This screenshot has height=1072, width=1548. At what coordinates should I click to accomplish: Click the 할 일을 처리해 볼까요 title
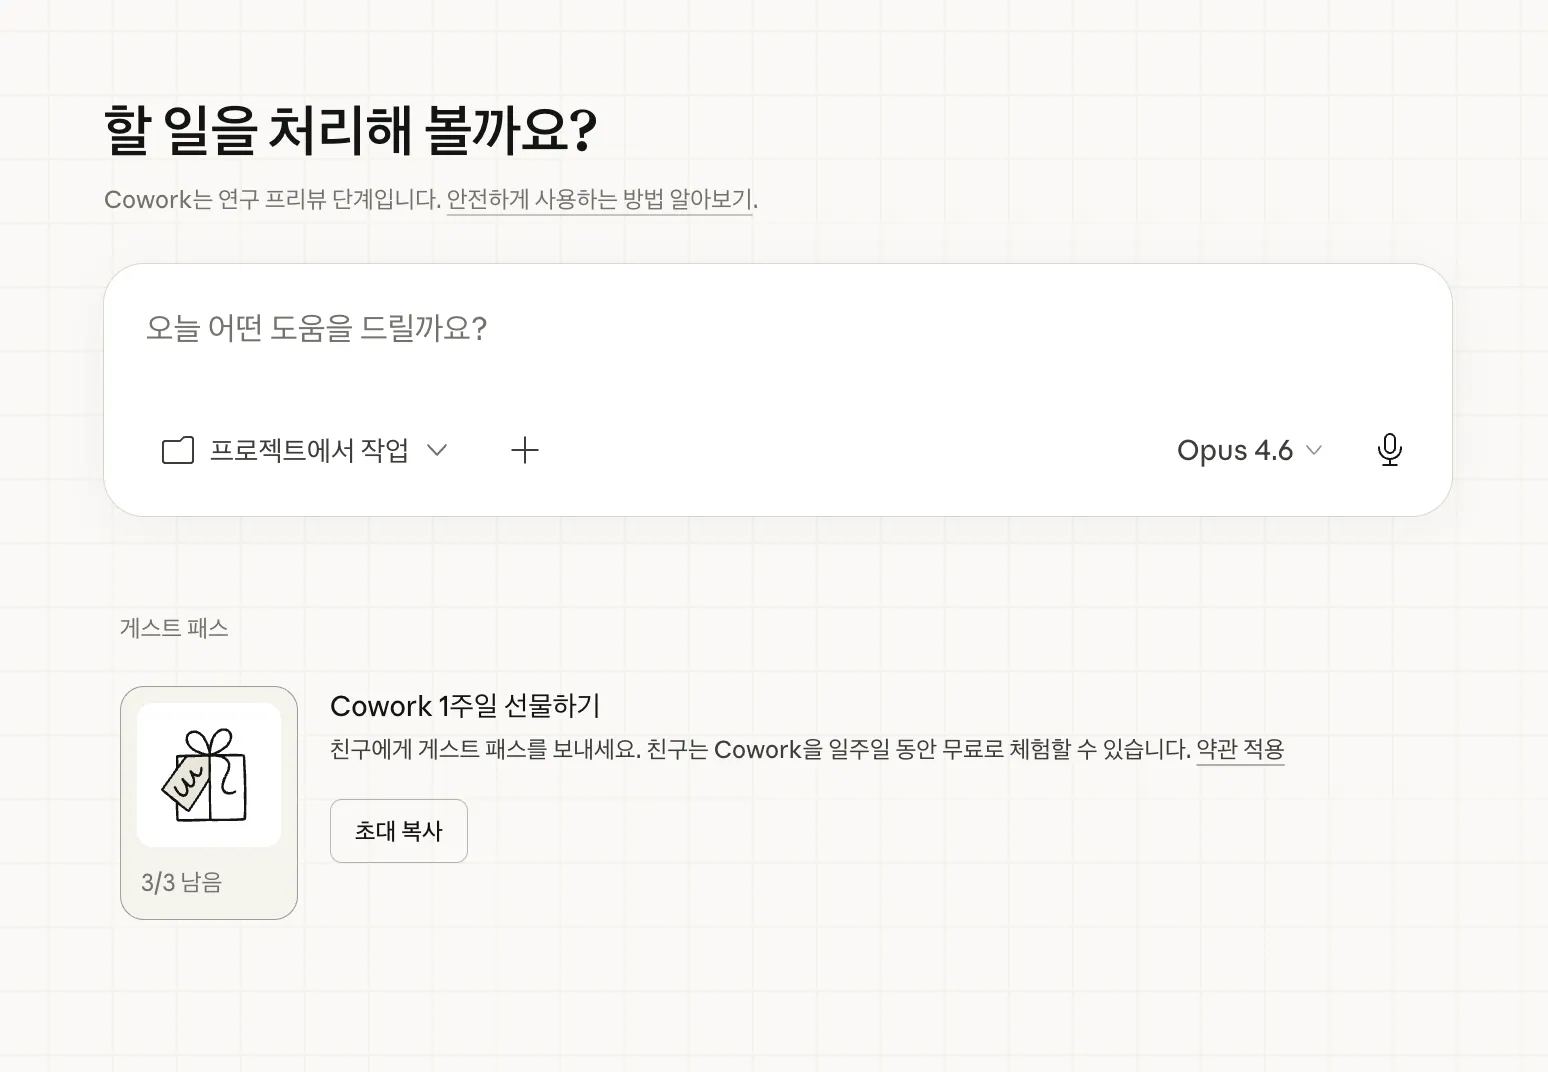click(350, 128)
